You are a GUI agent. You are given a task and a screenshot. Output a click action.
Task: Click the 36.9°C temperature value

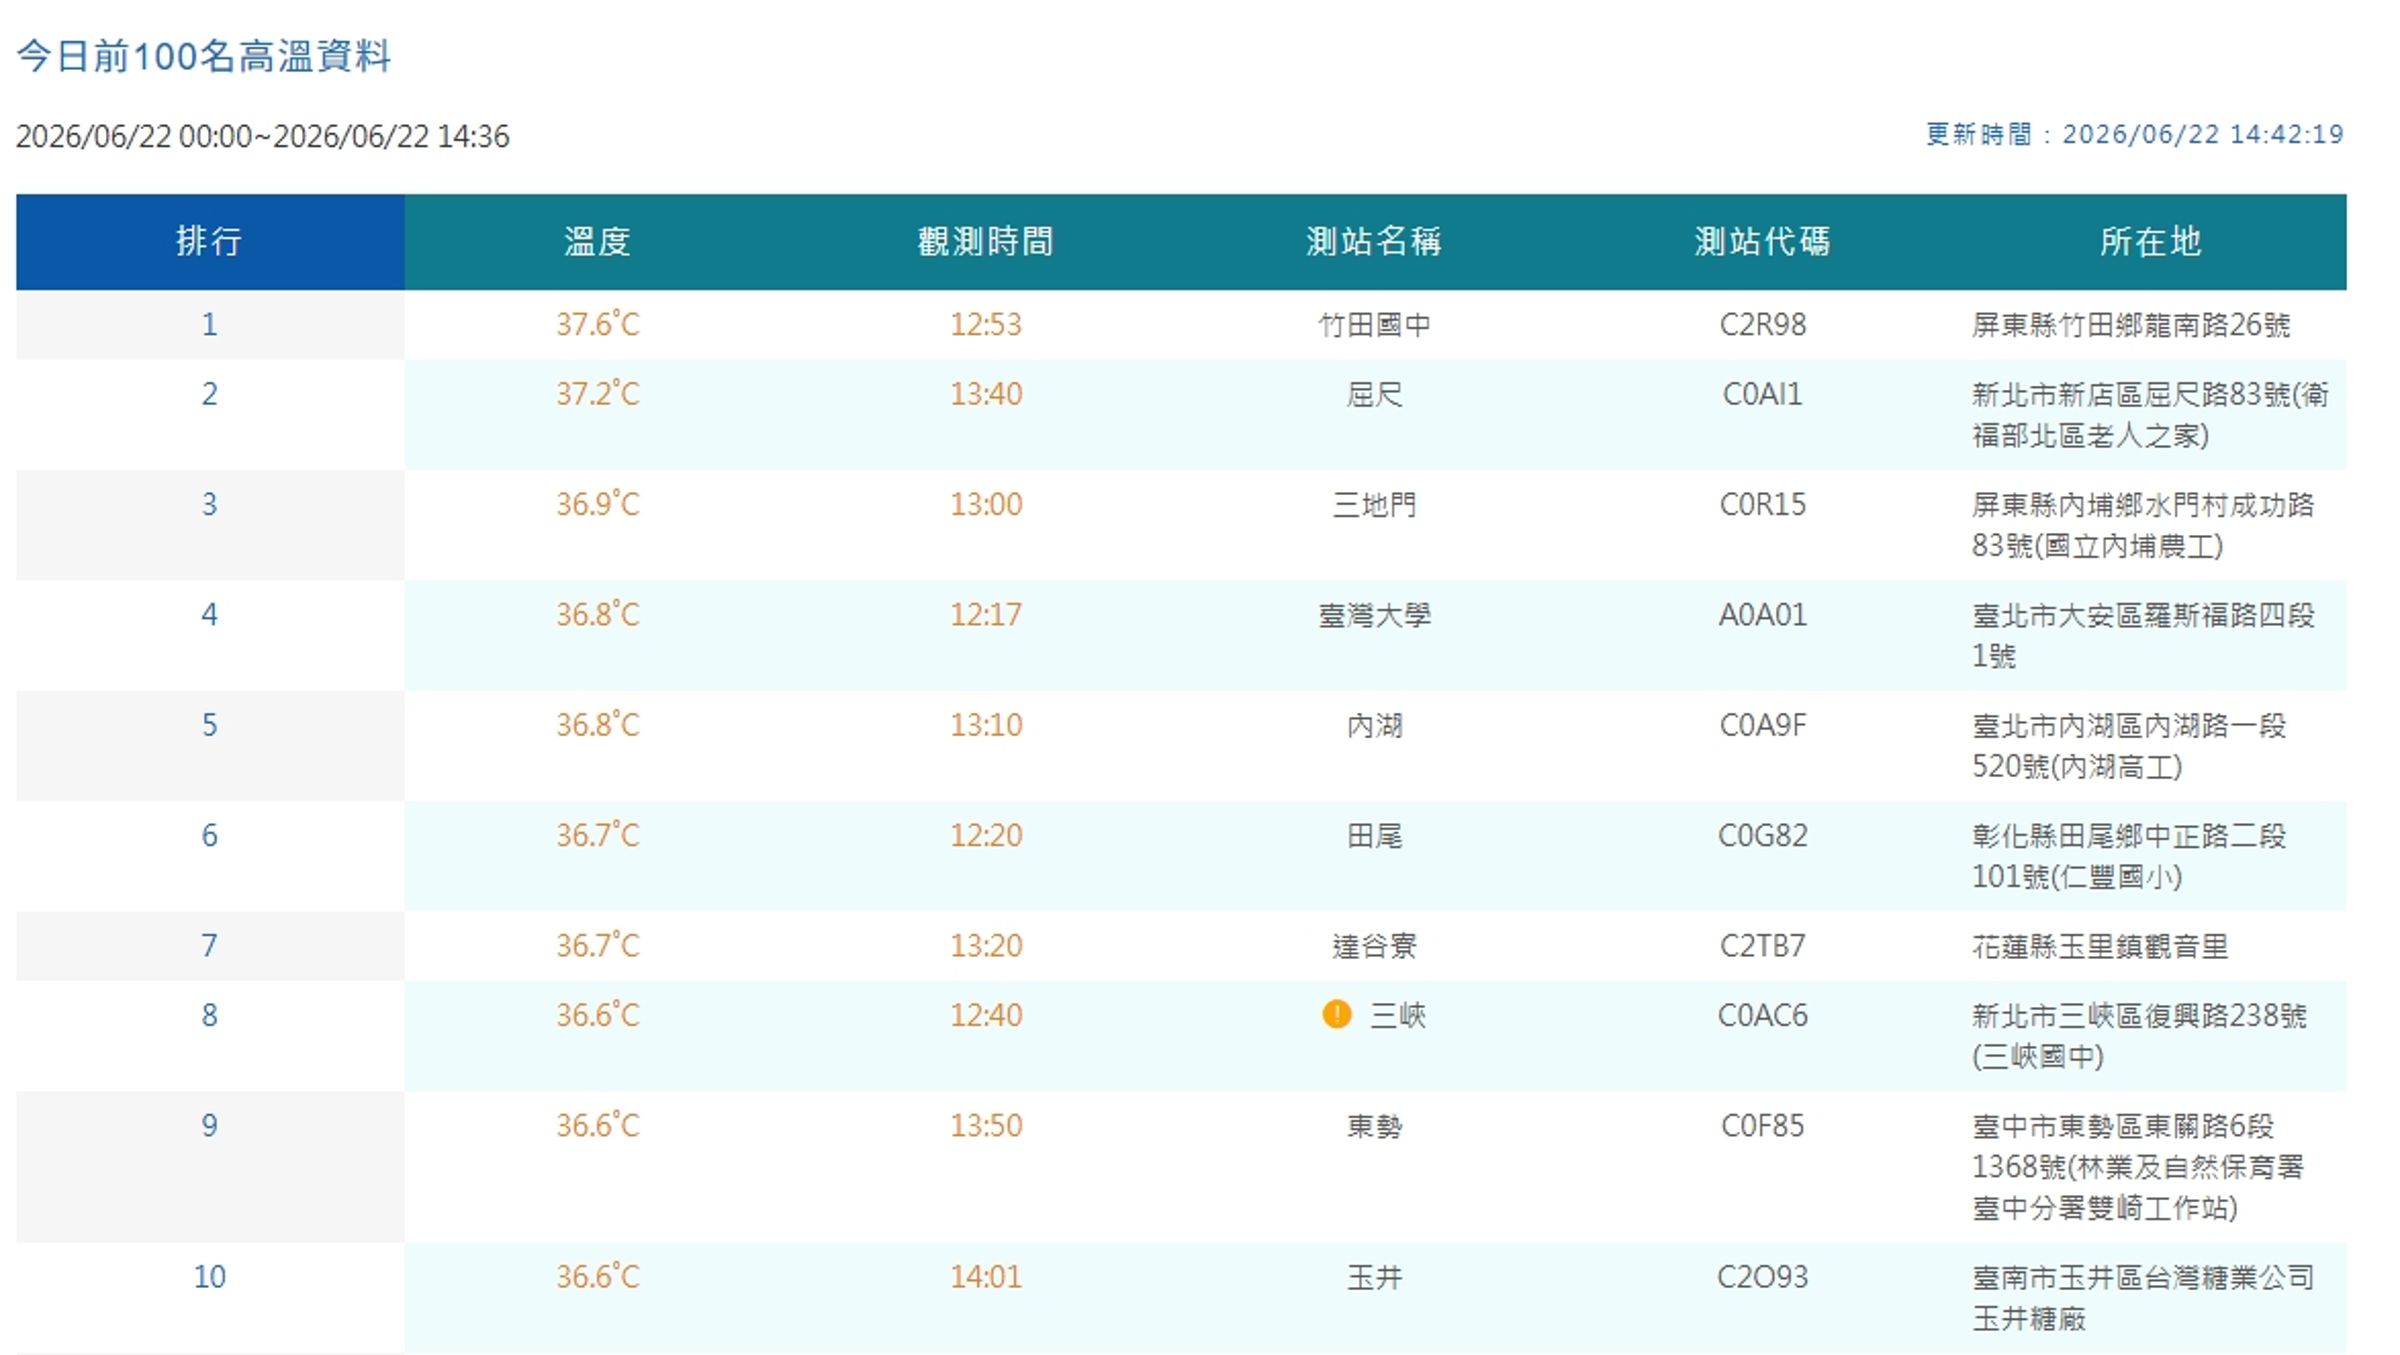click(597, 504)
